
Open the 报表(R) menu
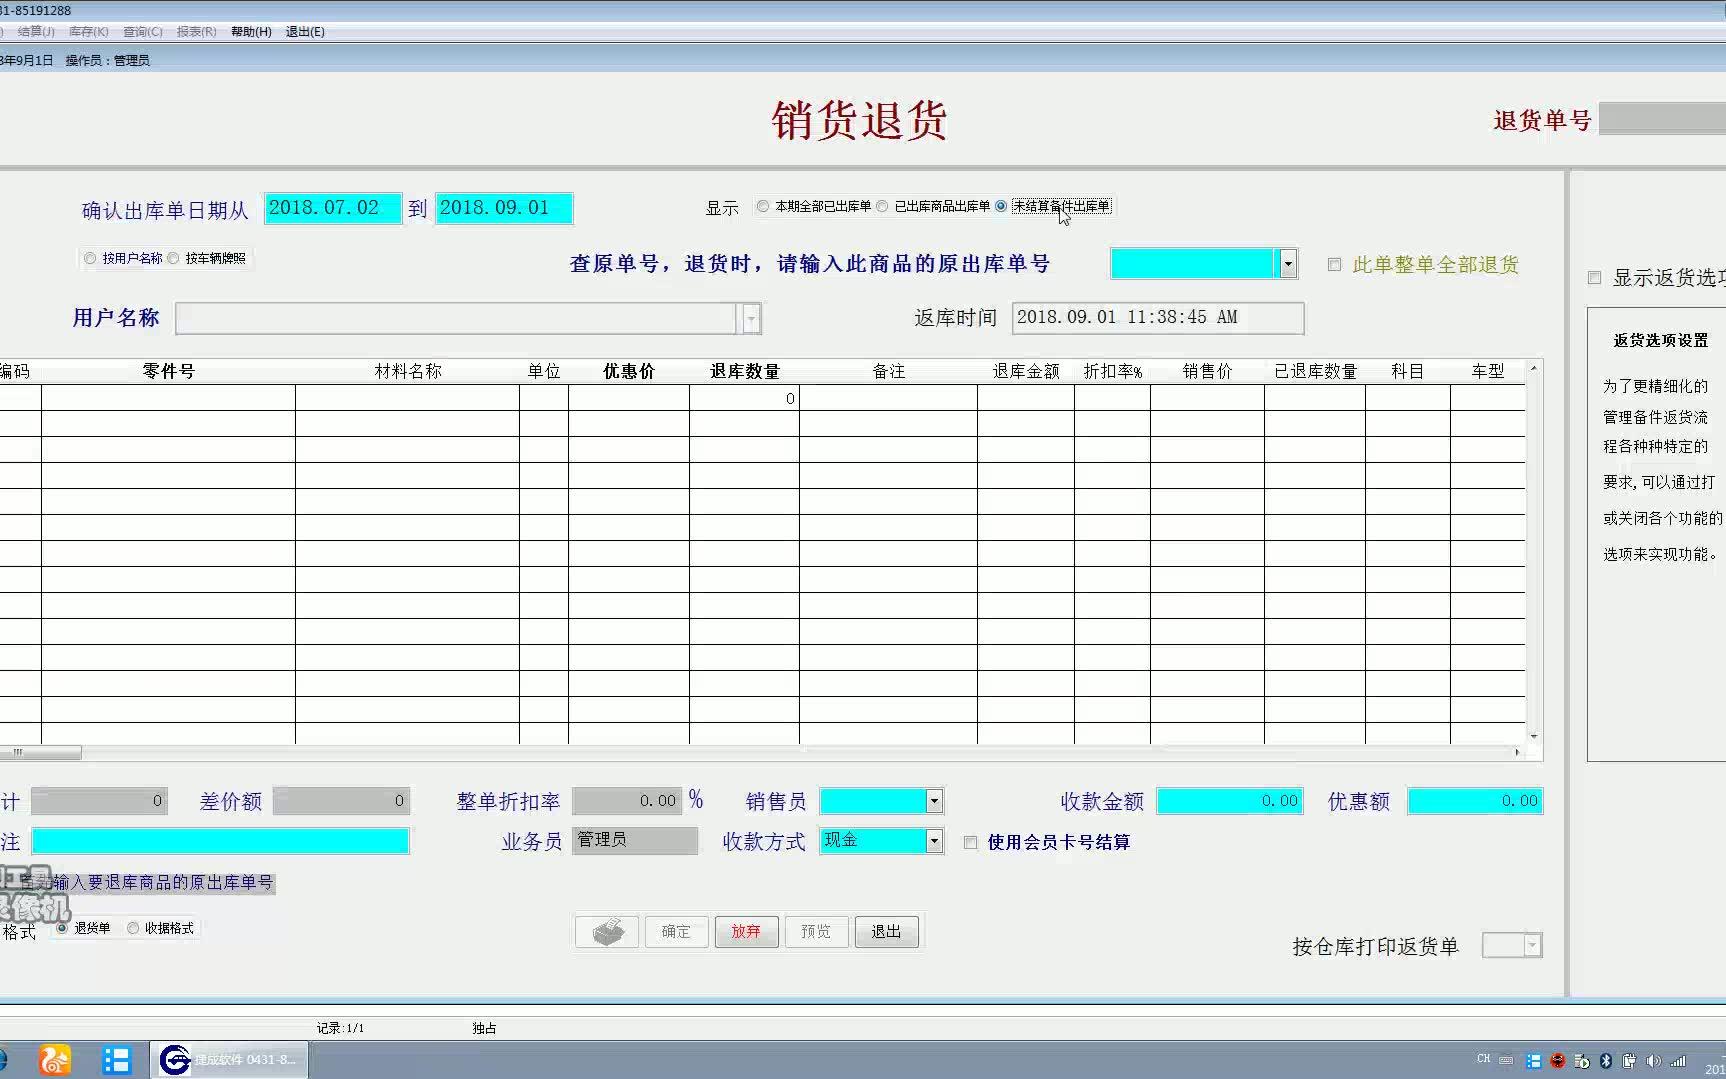(196, 32)
